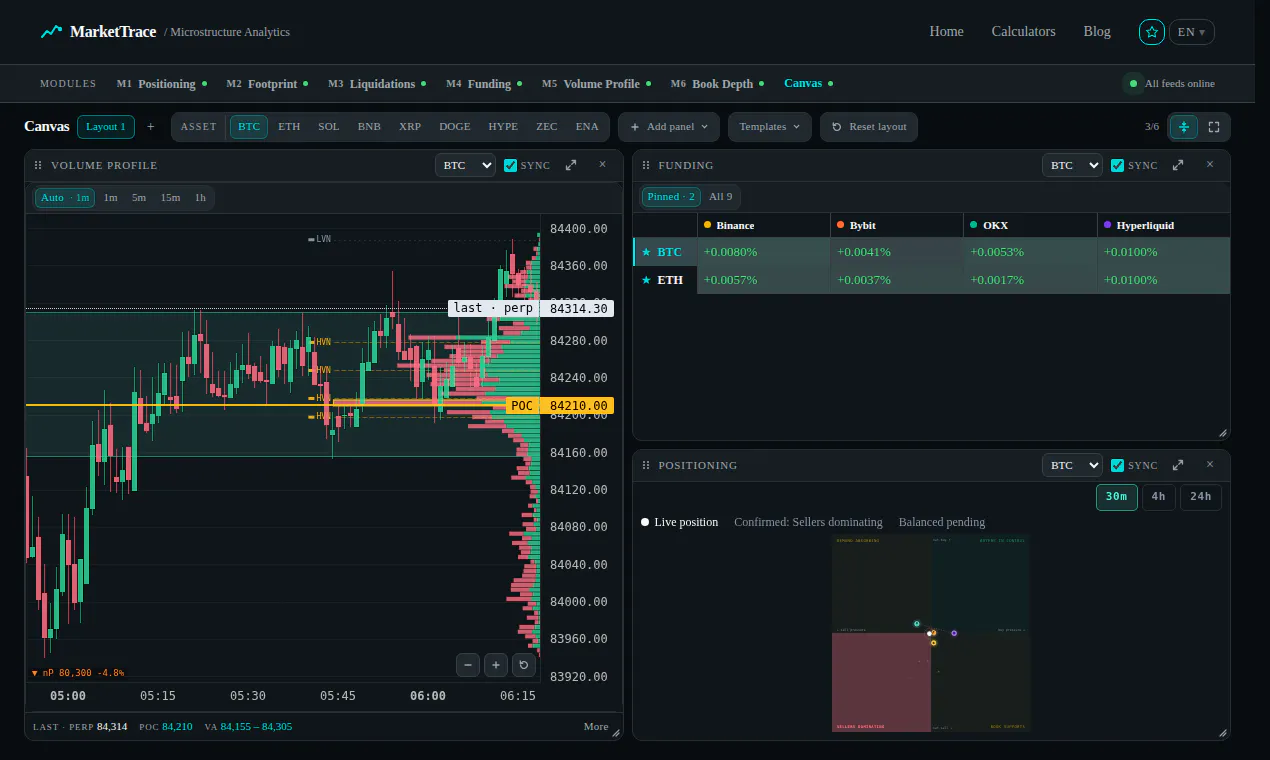Expand the Positioning panel to full size
This screenshot has height=760, width=1270.
[x=1178, y=465]
